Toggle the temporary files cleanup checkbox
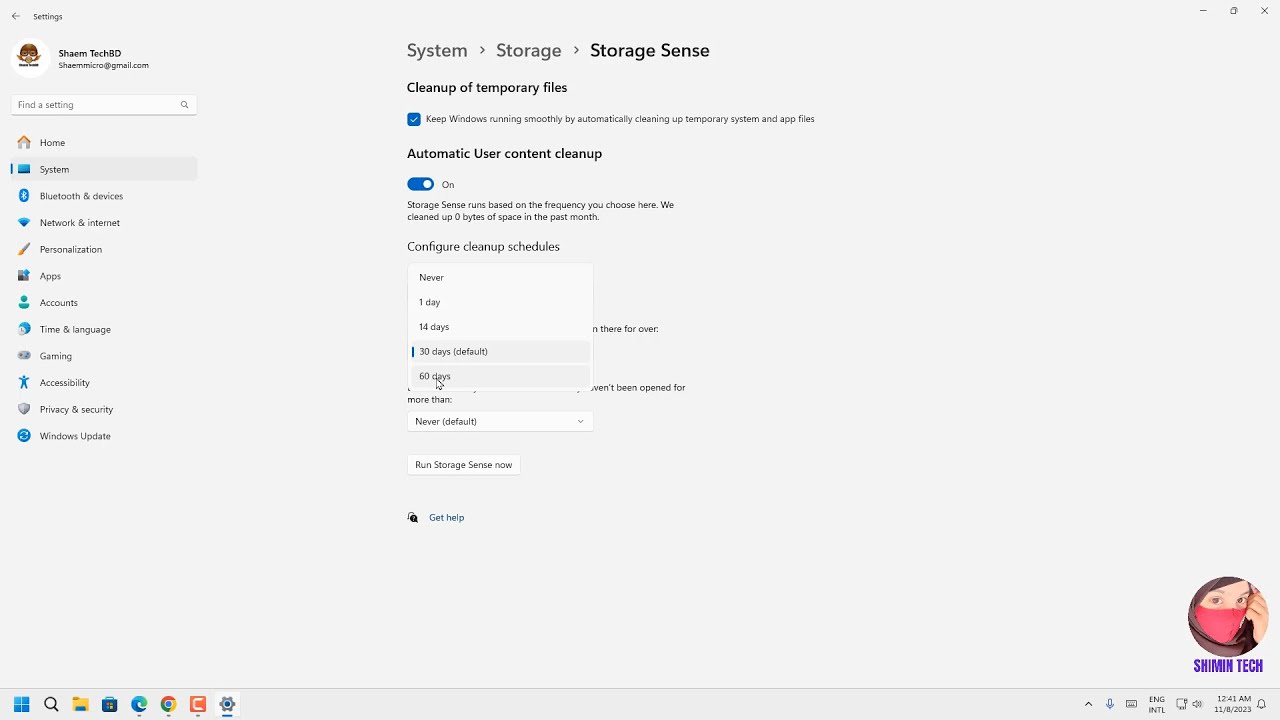Screen dimensions: 1280x720 pos(414,119)
